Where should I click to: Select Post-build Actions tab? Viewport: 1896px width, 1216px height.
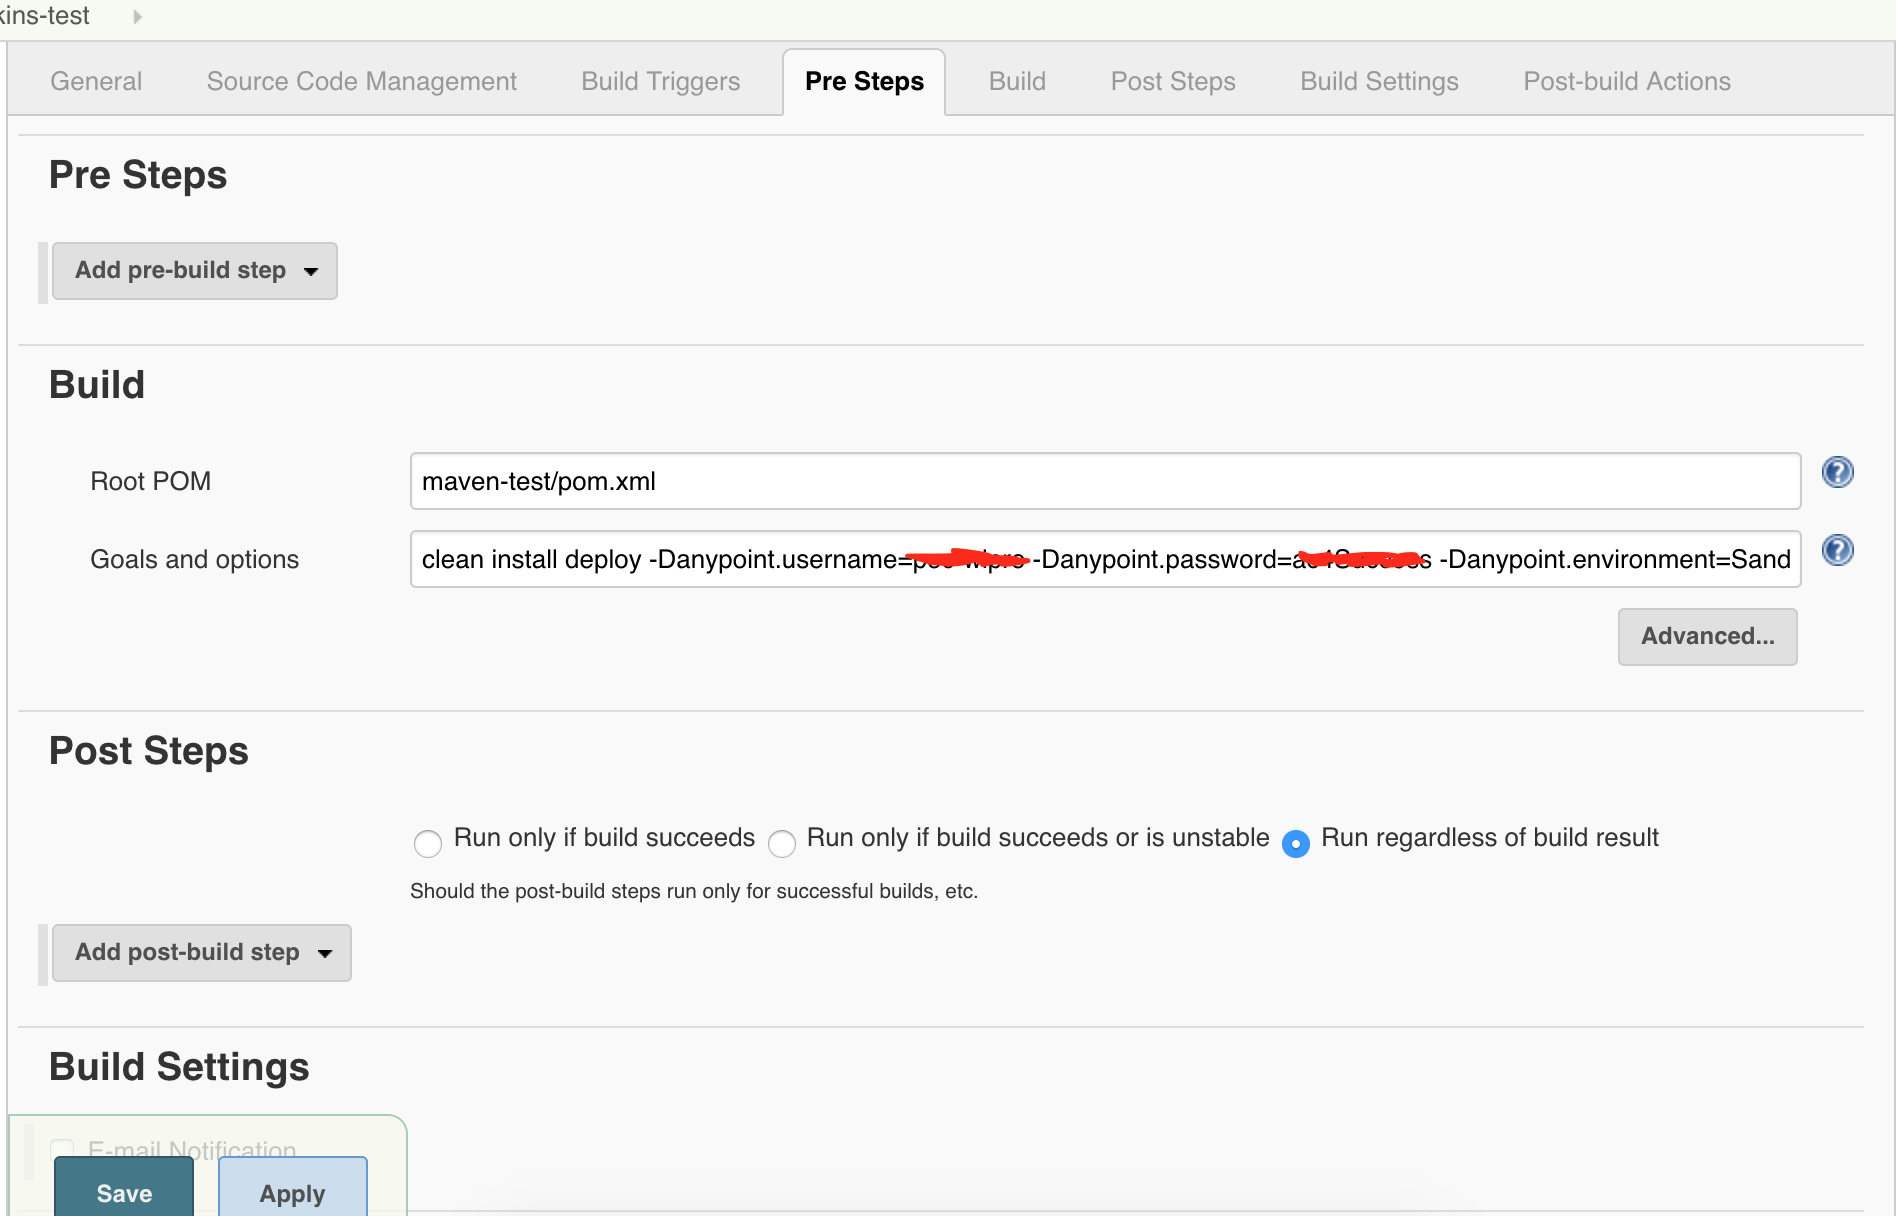pos(1626,81)
